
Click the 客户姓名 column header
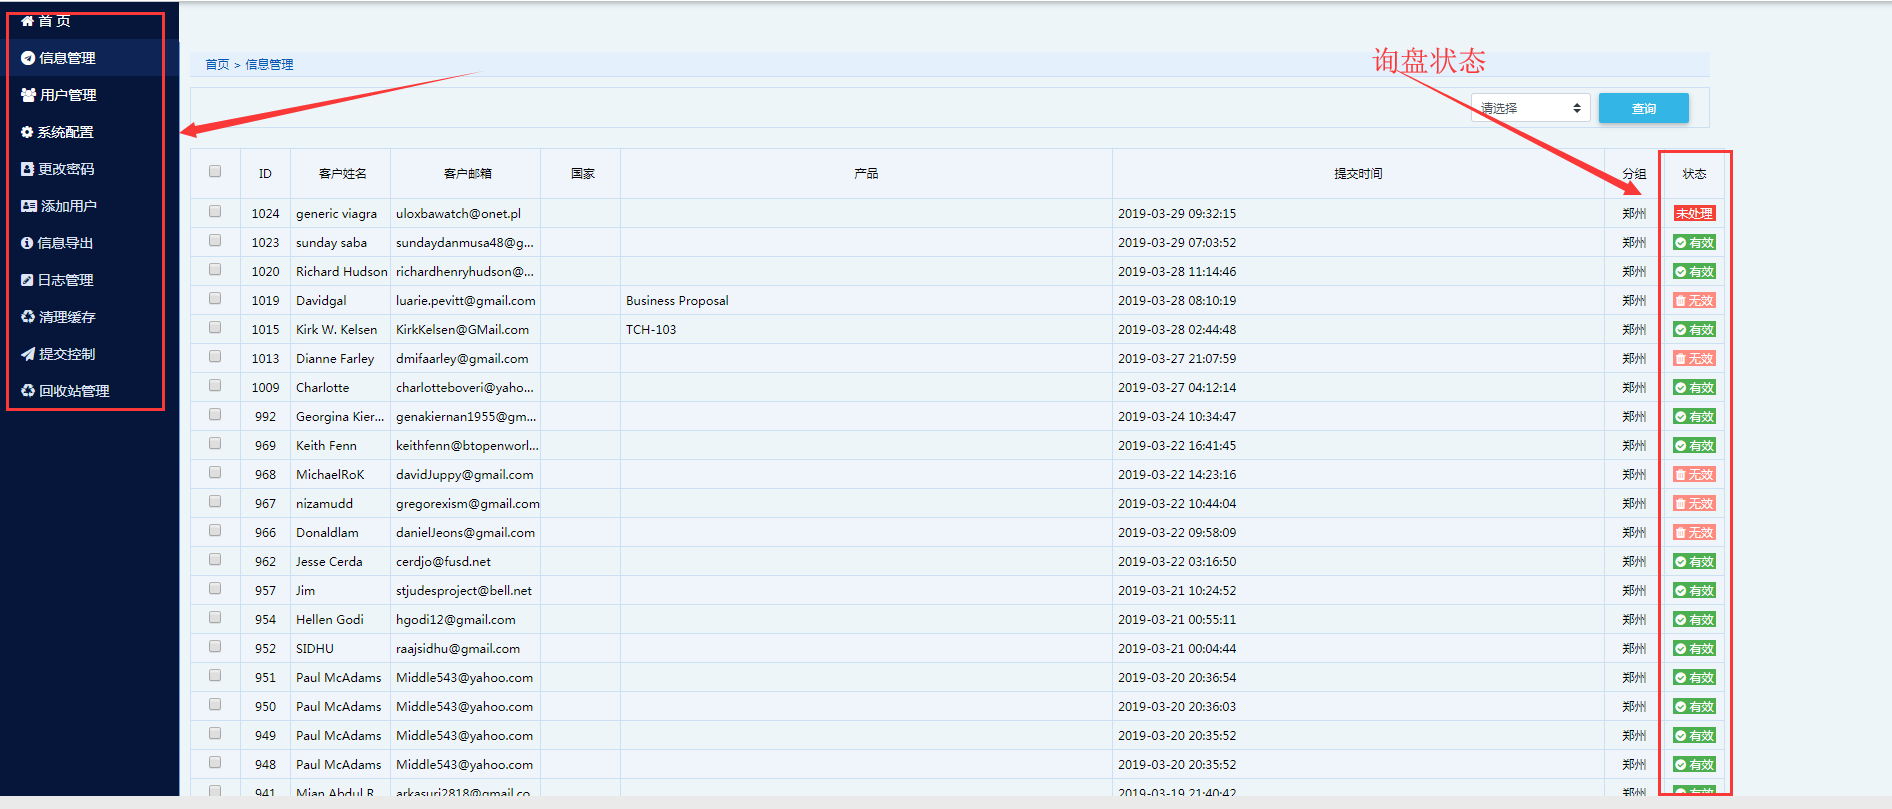[x=342, y=173]
